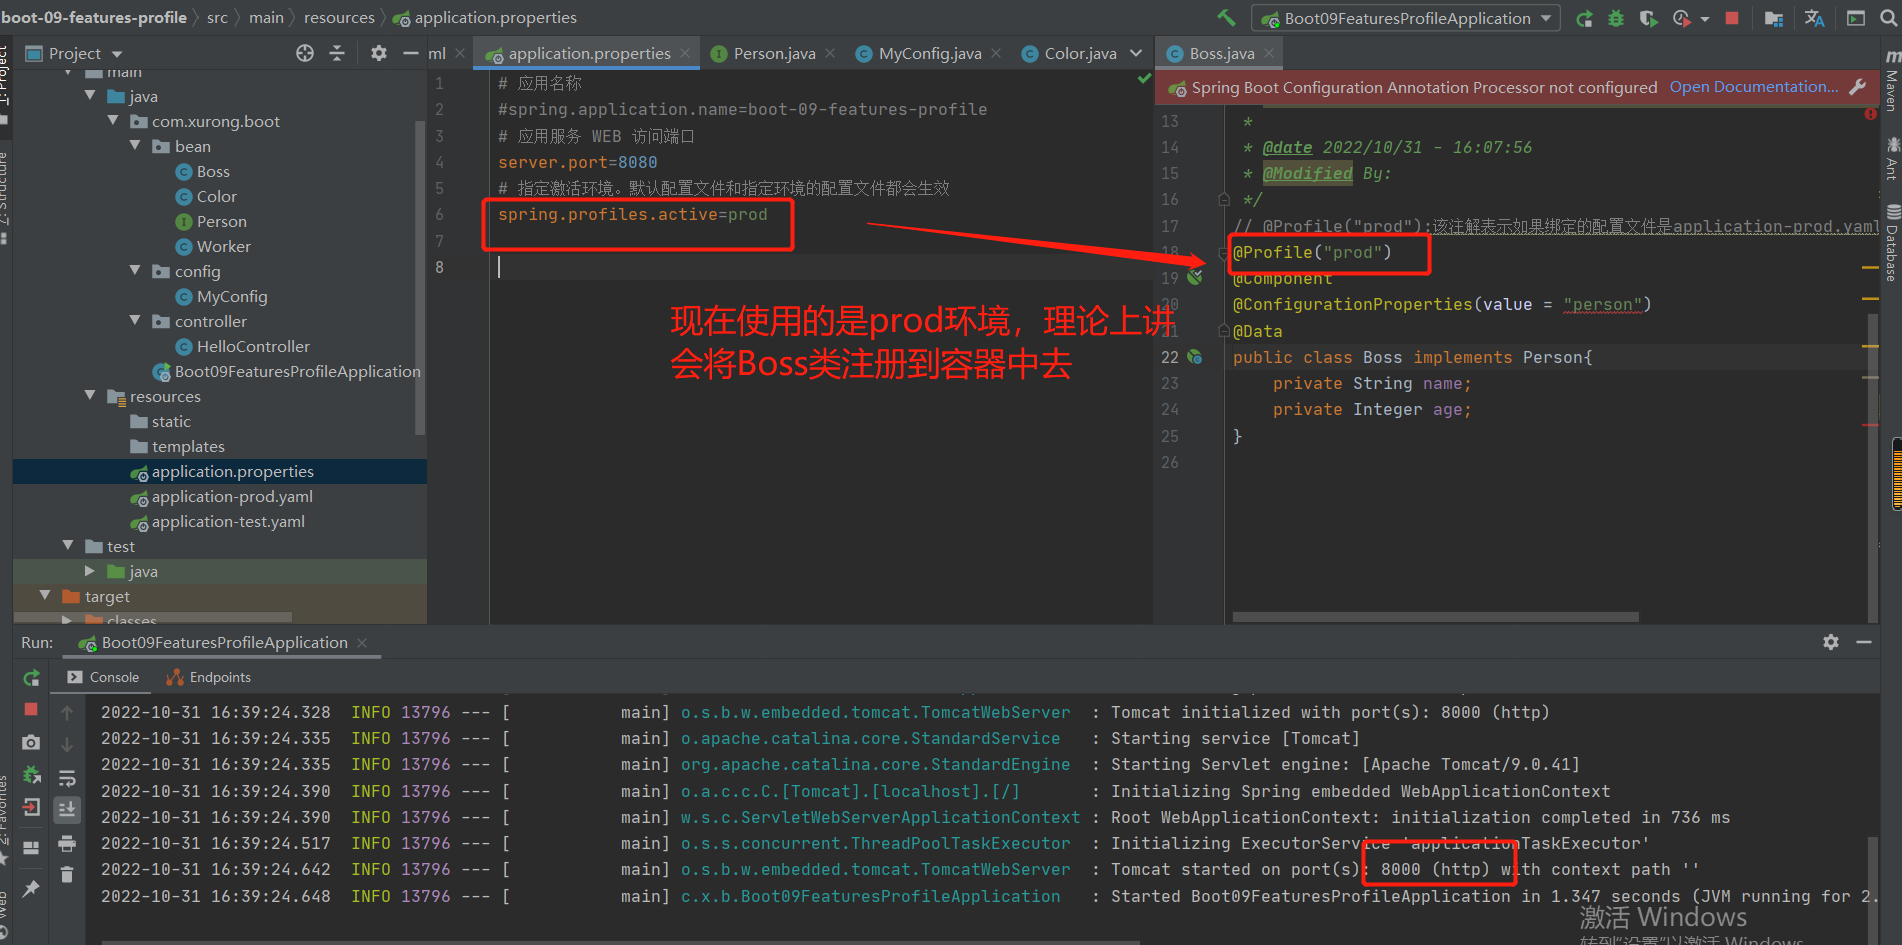Viewport: 1902px width, 945px height.
Task: Toggle soft-wrap in console
Action: (67, 778)
